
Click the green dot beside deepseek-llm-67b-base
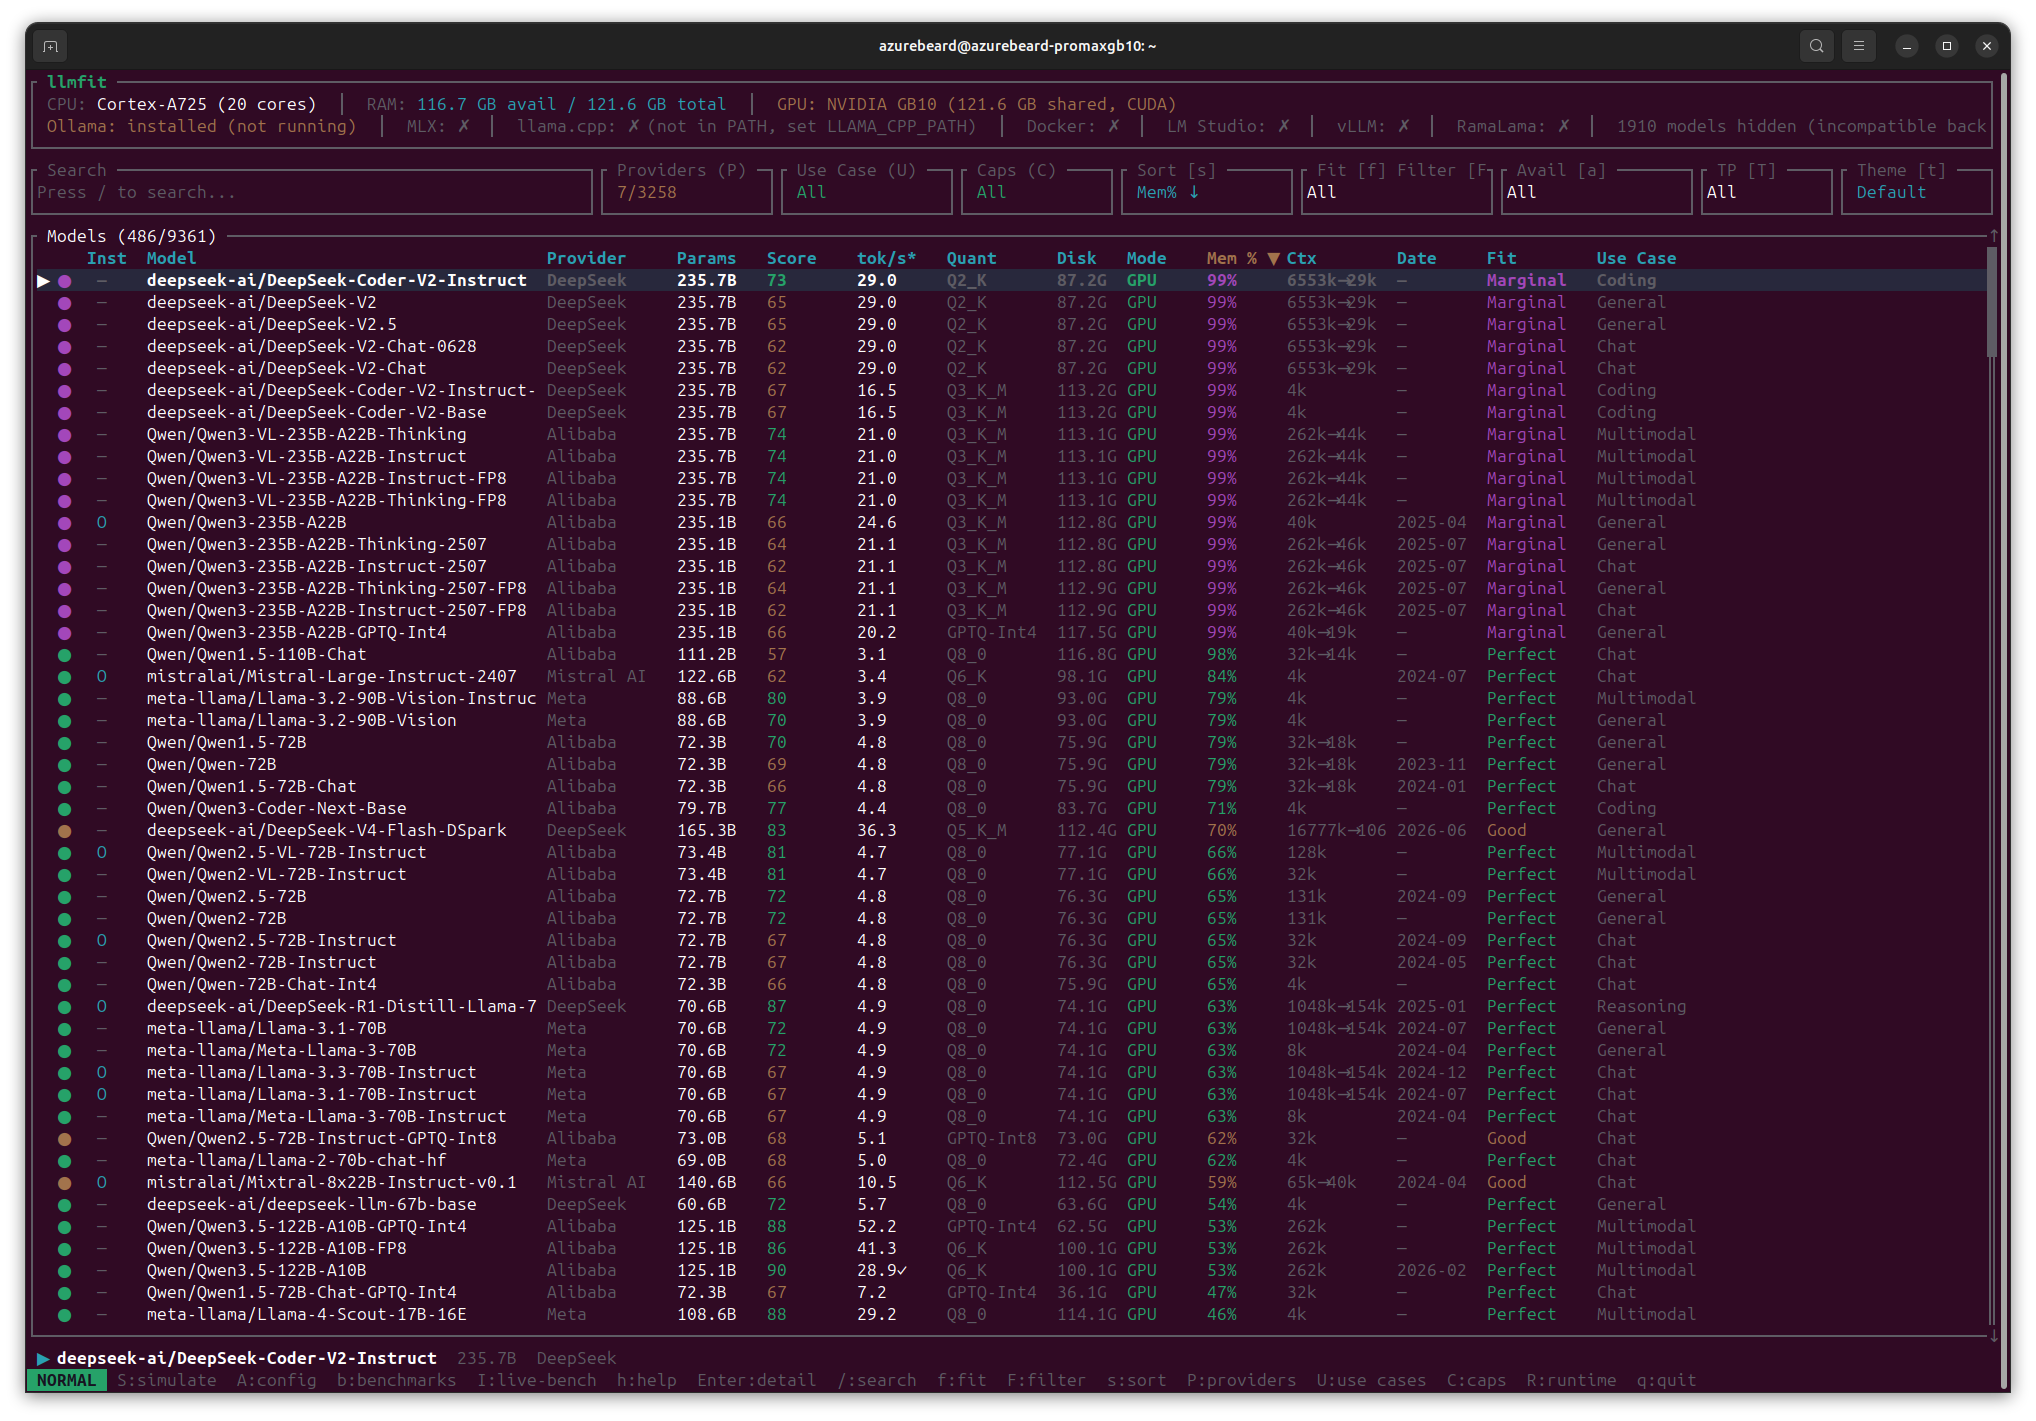pyautogui.click(x=65, y=1205)
